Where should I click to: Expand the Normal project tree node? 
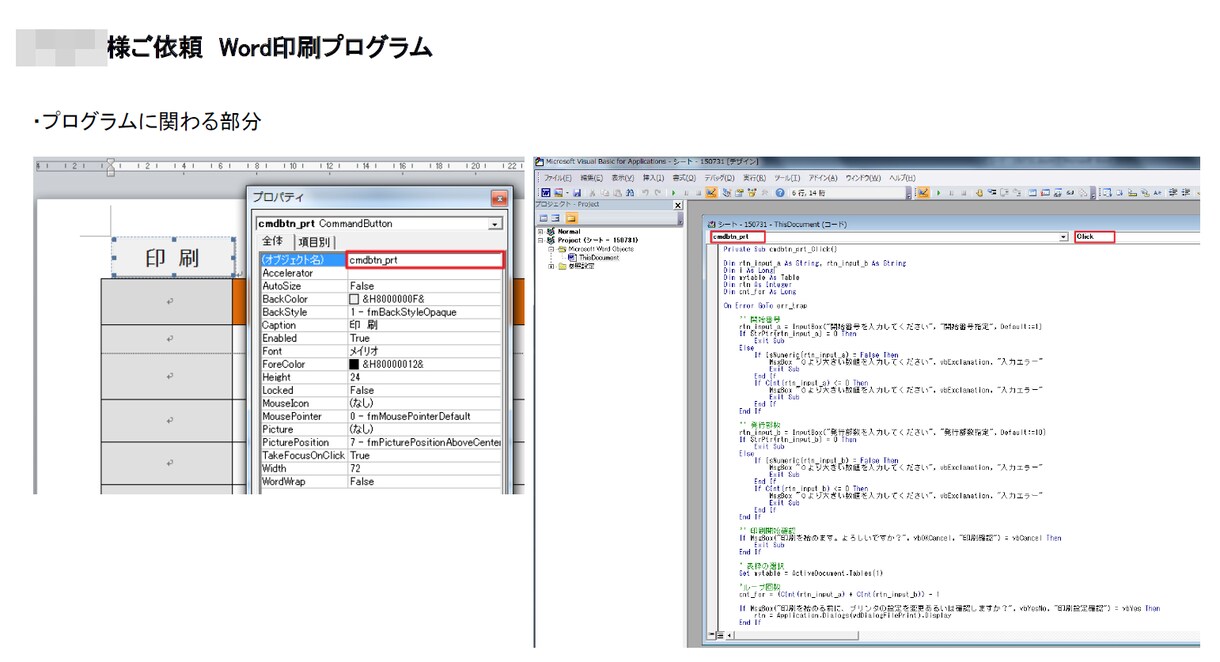(x=540, y=231)
